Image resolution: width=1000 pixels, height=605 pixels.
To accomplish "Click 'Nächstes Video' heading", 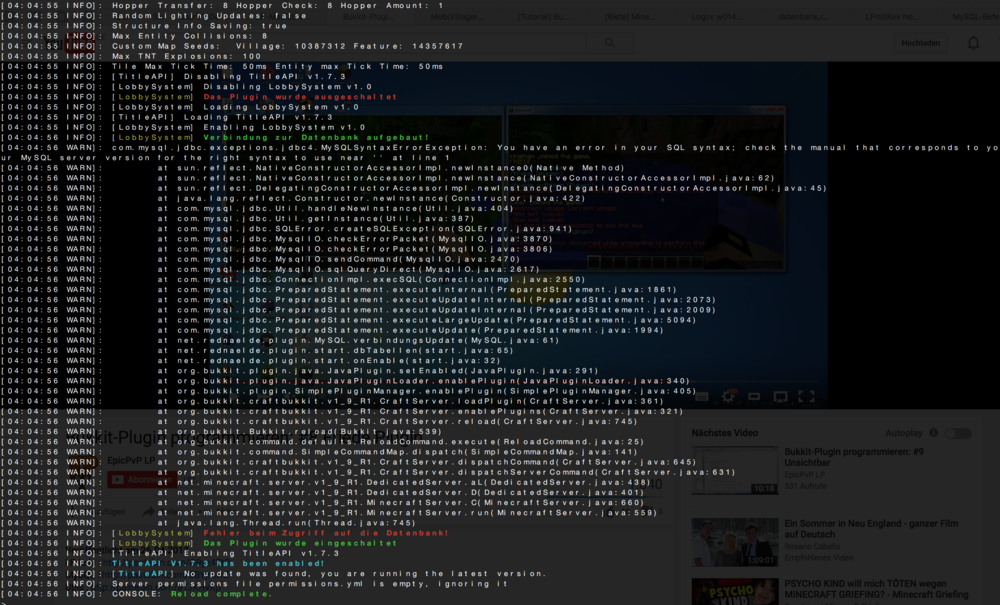I will coord(725,433).
